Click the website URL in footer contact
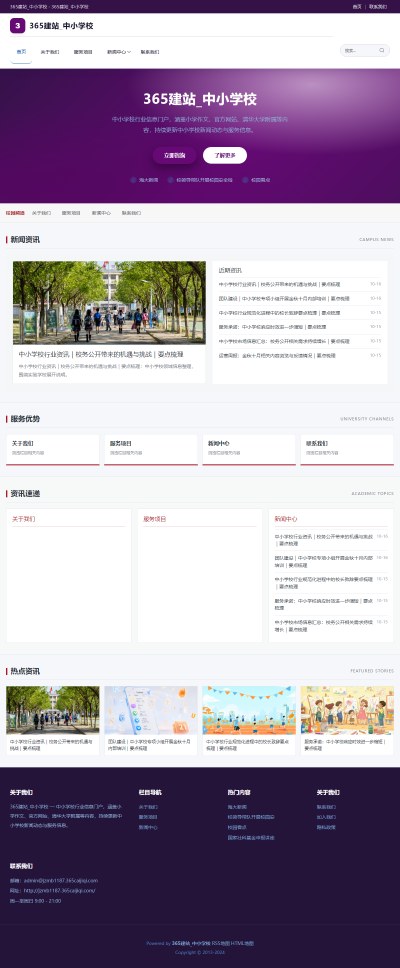 60,891
